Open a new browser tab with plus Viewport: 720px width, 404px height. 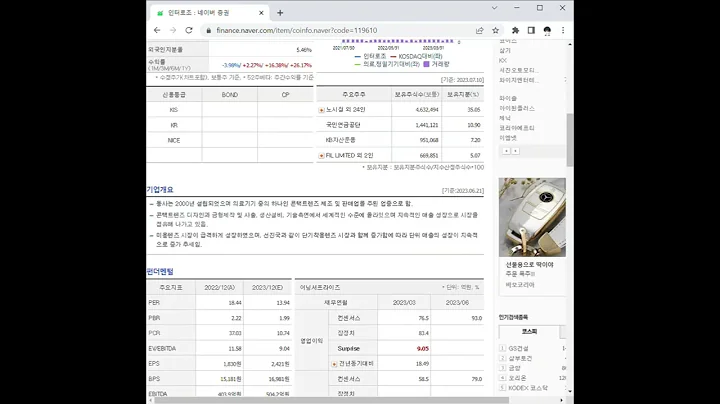click(x=280, y=13)
